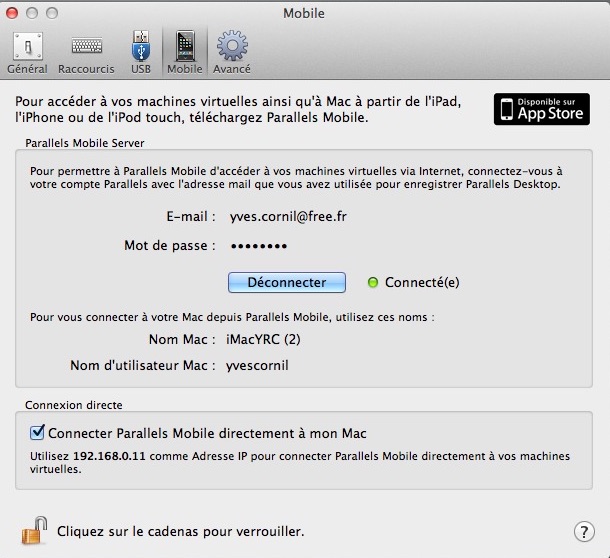The image size is (610, 558).
Task: Uncheck Connecter Parallels Mobile directement à mon Mac
Action: 37,432
